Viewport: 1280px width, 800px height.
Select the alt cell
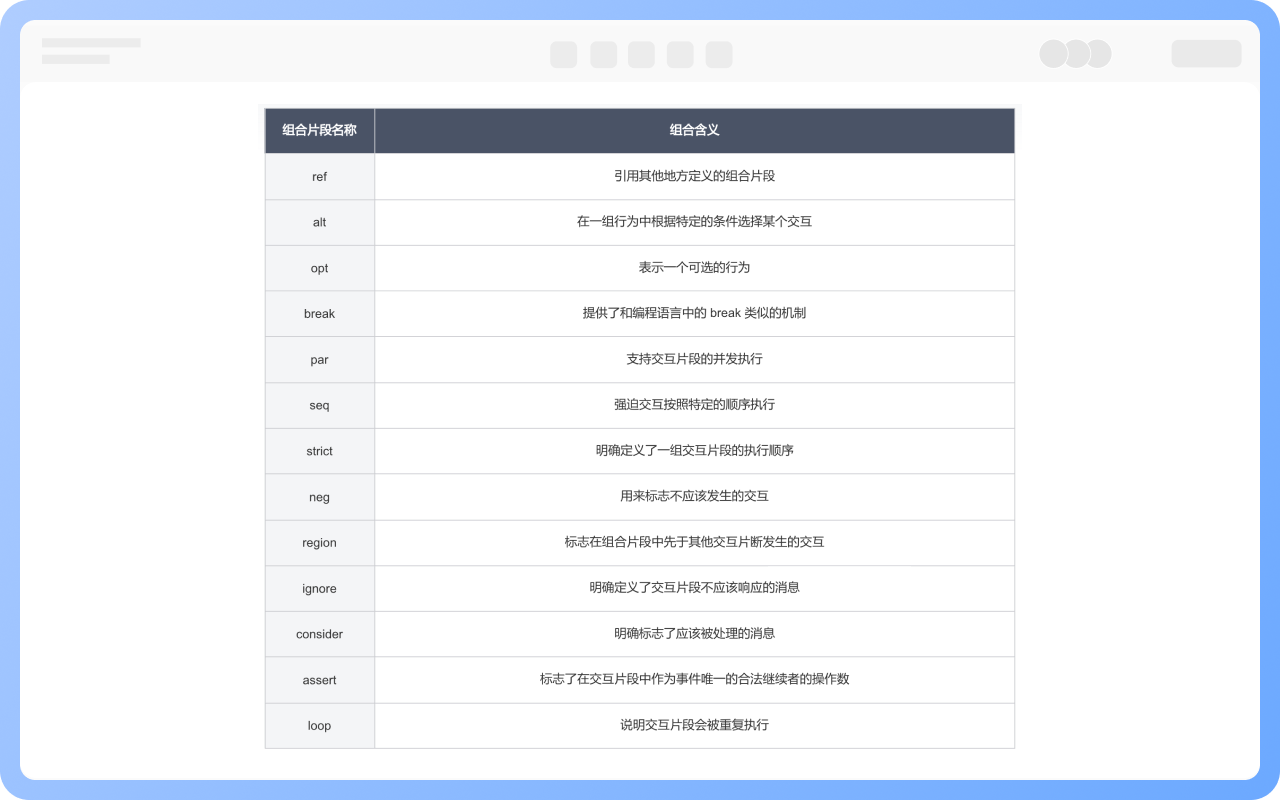[x=319, y=222]
